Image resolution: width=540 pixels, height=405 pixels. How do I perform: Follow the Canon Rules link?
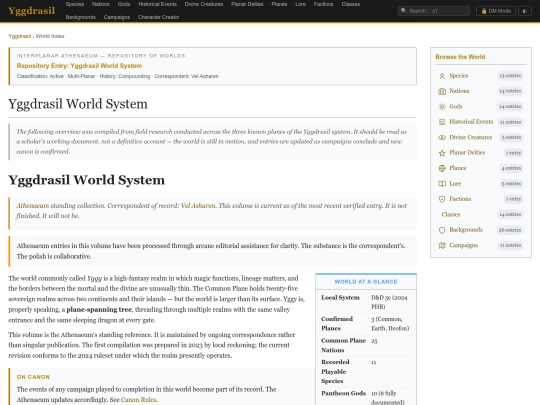coord(138,399)
